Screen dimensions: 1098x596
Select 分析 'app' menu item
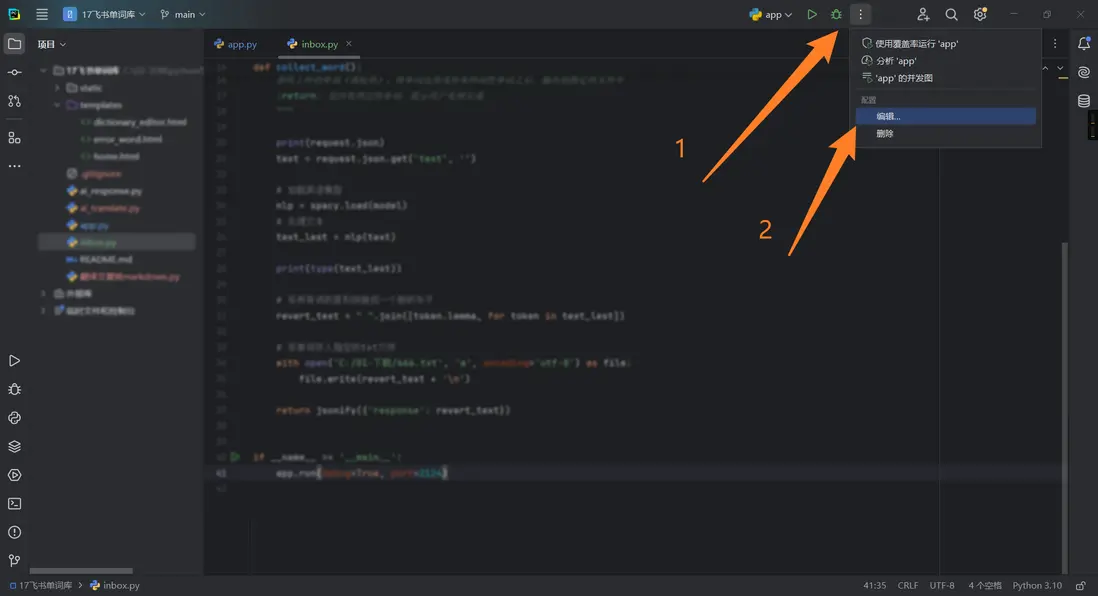pos(945,61)
